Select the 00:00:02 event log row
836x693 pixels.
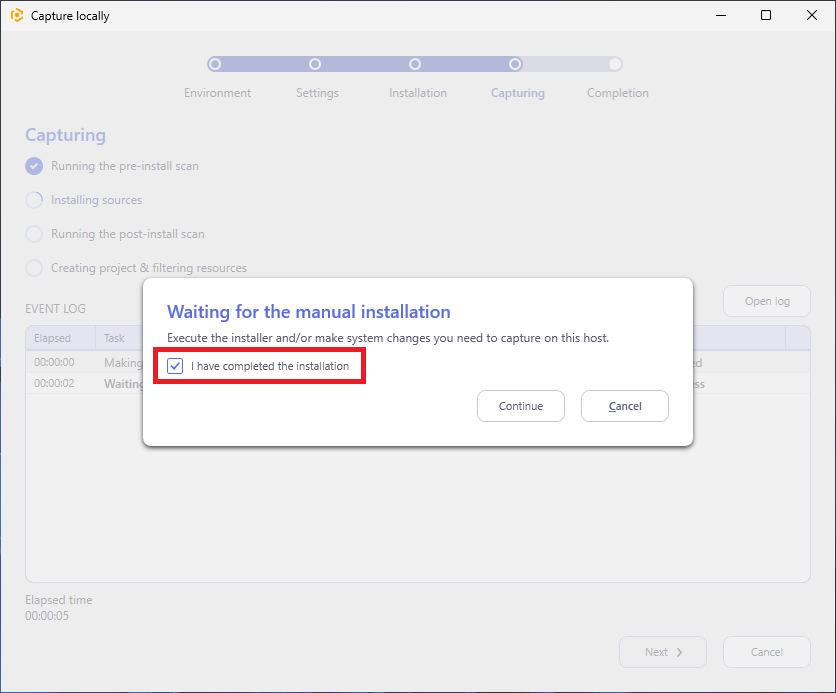coord(417,383)
